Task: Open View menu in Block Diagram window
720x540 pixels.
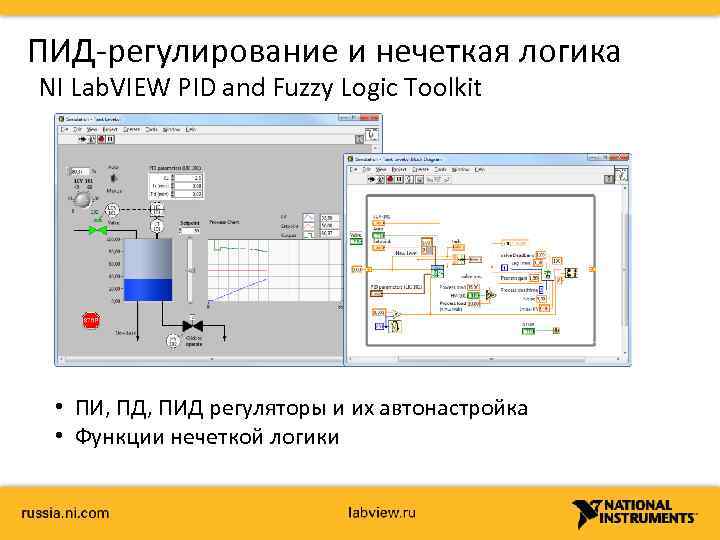Action: tap(381, 169)
